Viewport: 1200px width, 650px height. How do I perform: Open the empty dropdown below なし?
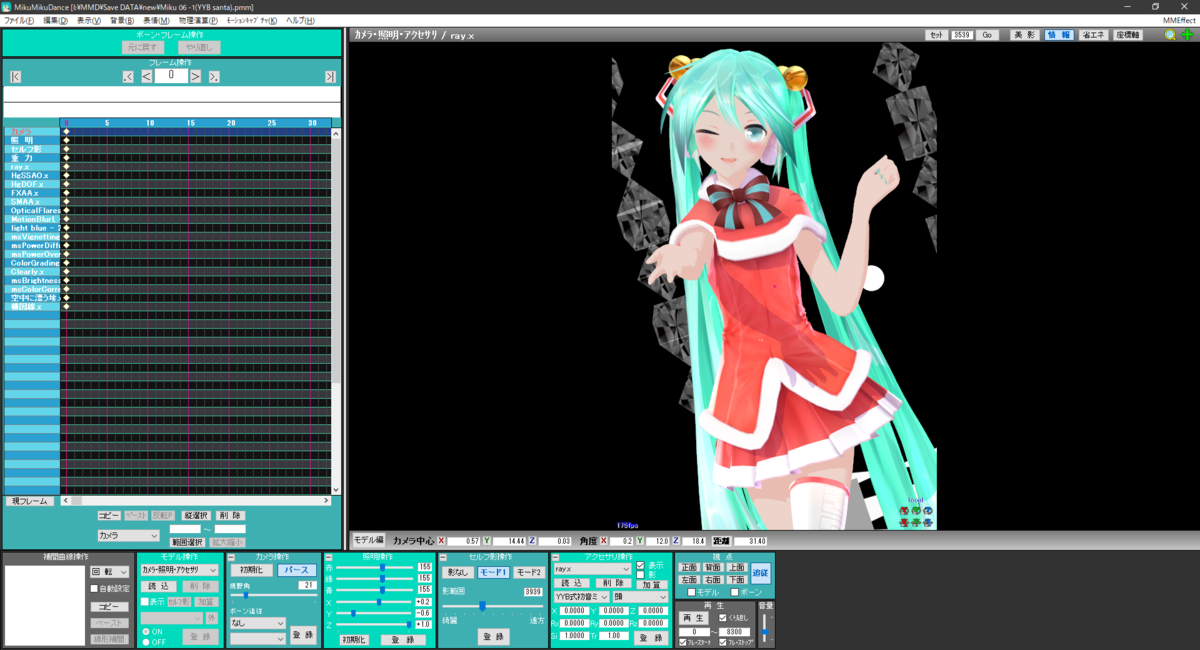coord(257,638)
